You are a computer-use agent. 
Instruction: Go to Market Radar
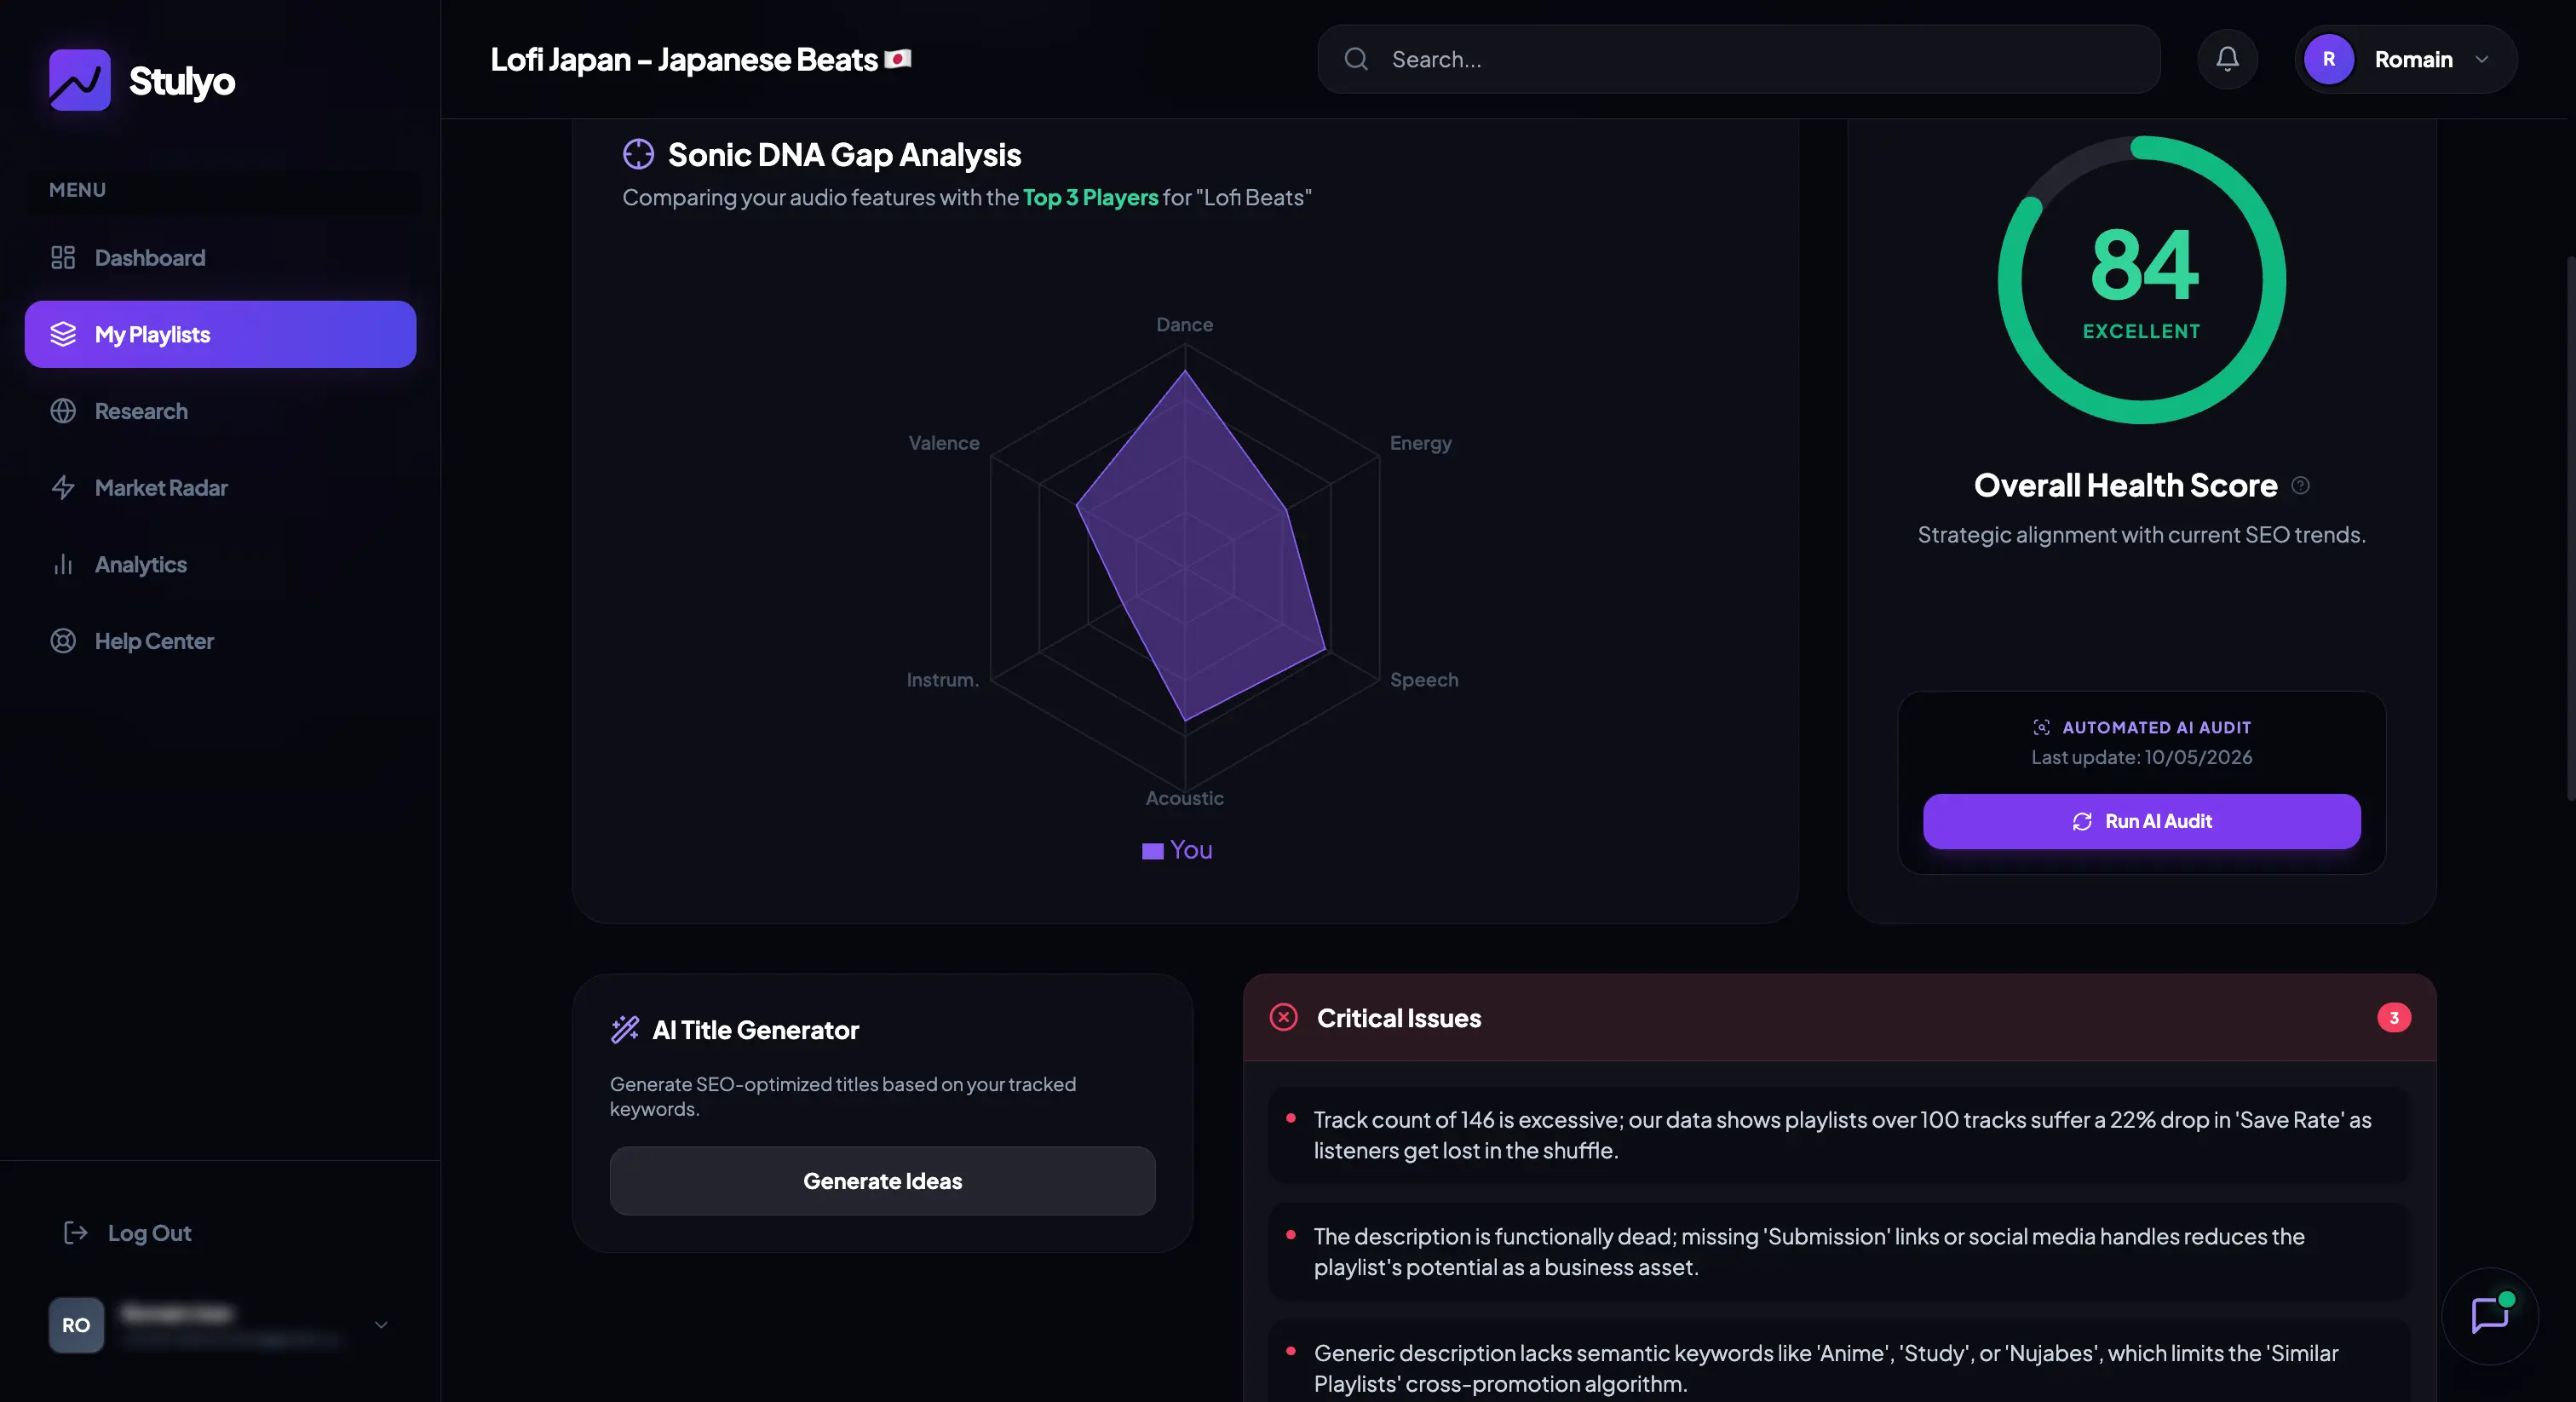point(220,488)
